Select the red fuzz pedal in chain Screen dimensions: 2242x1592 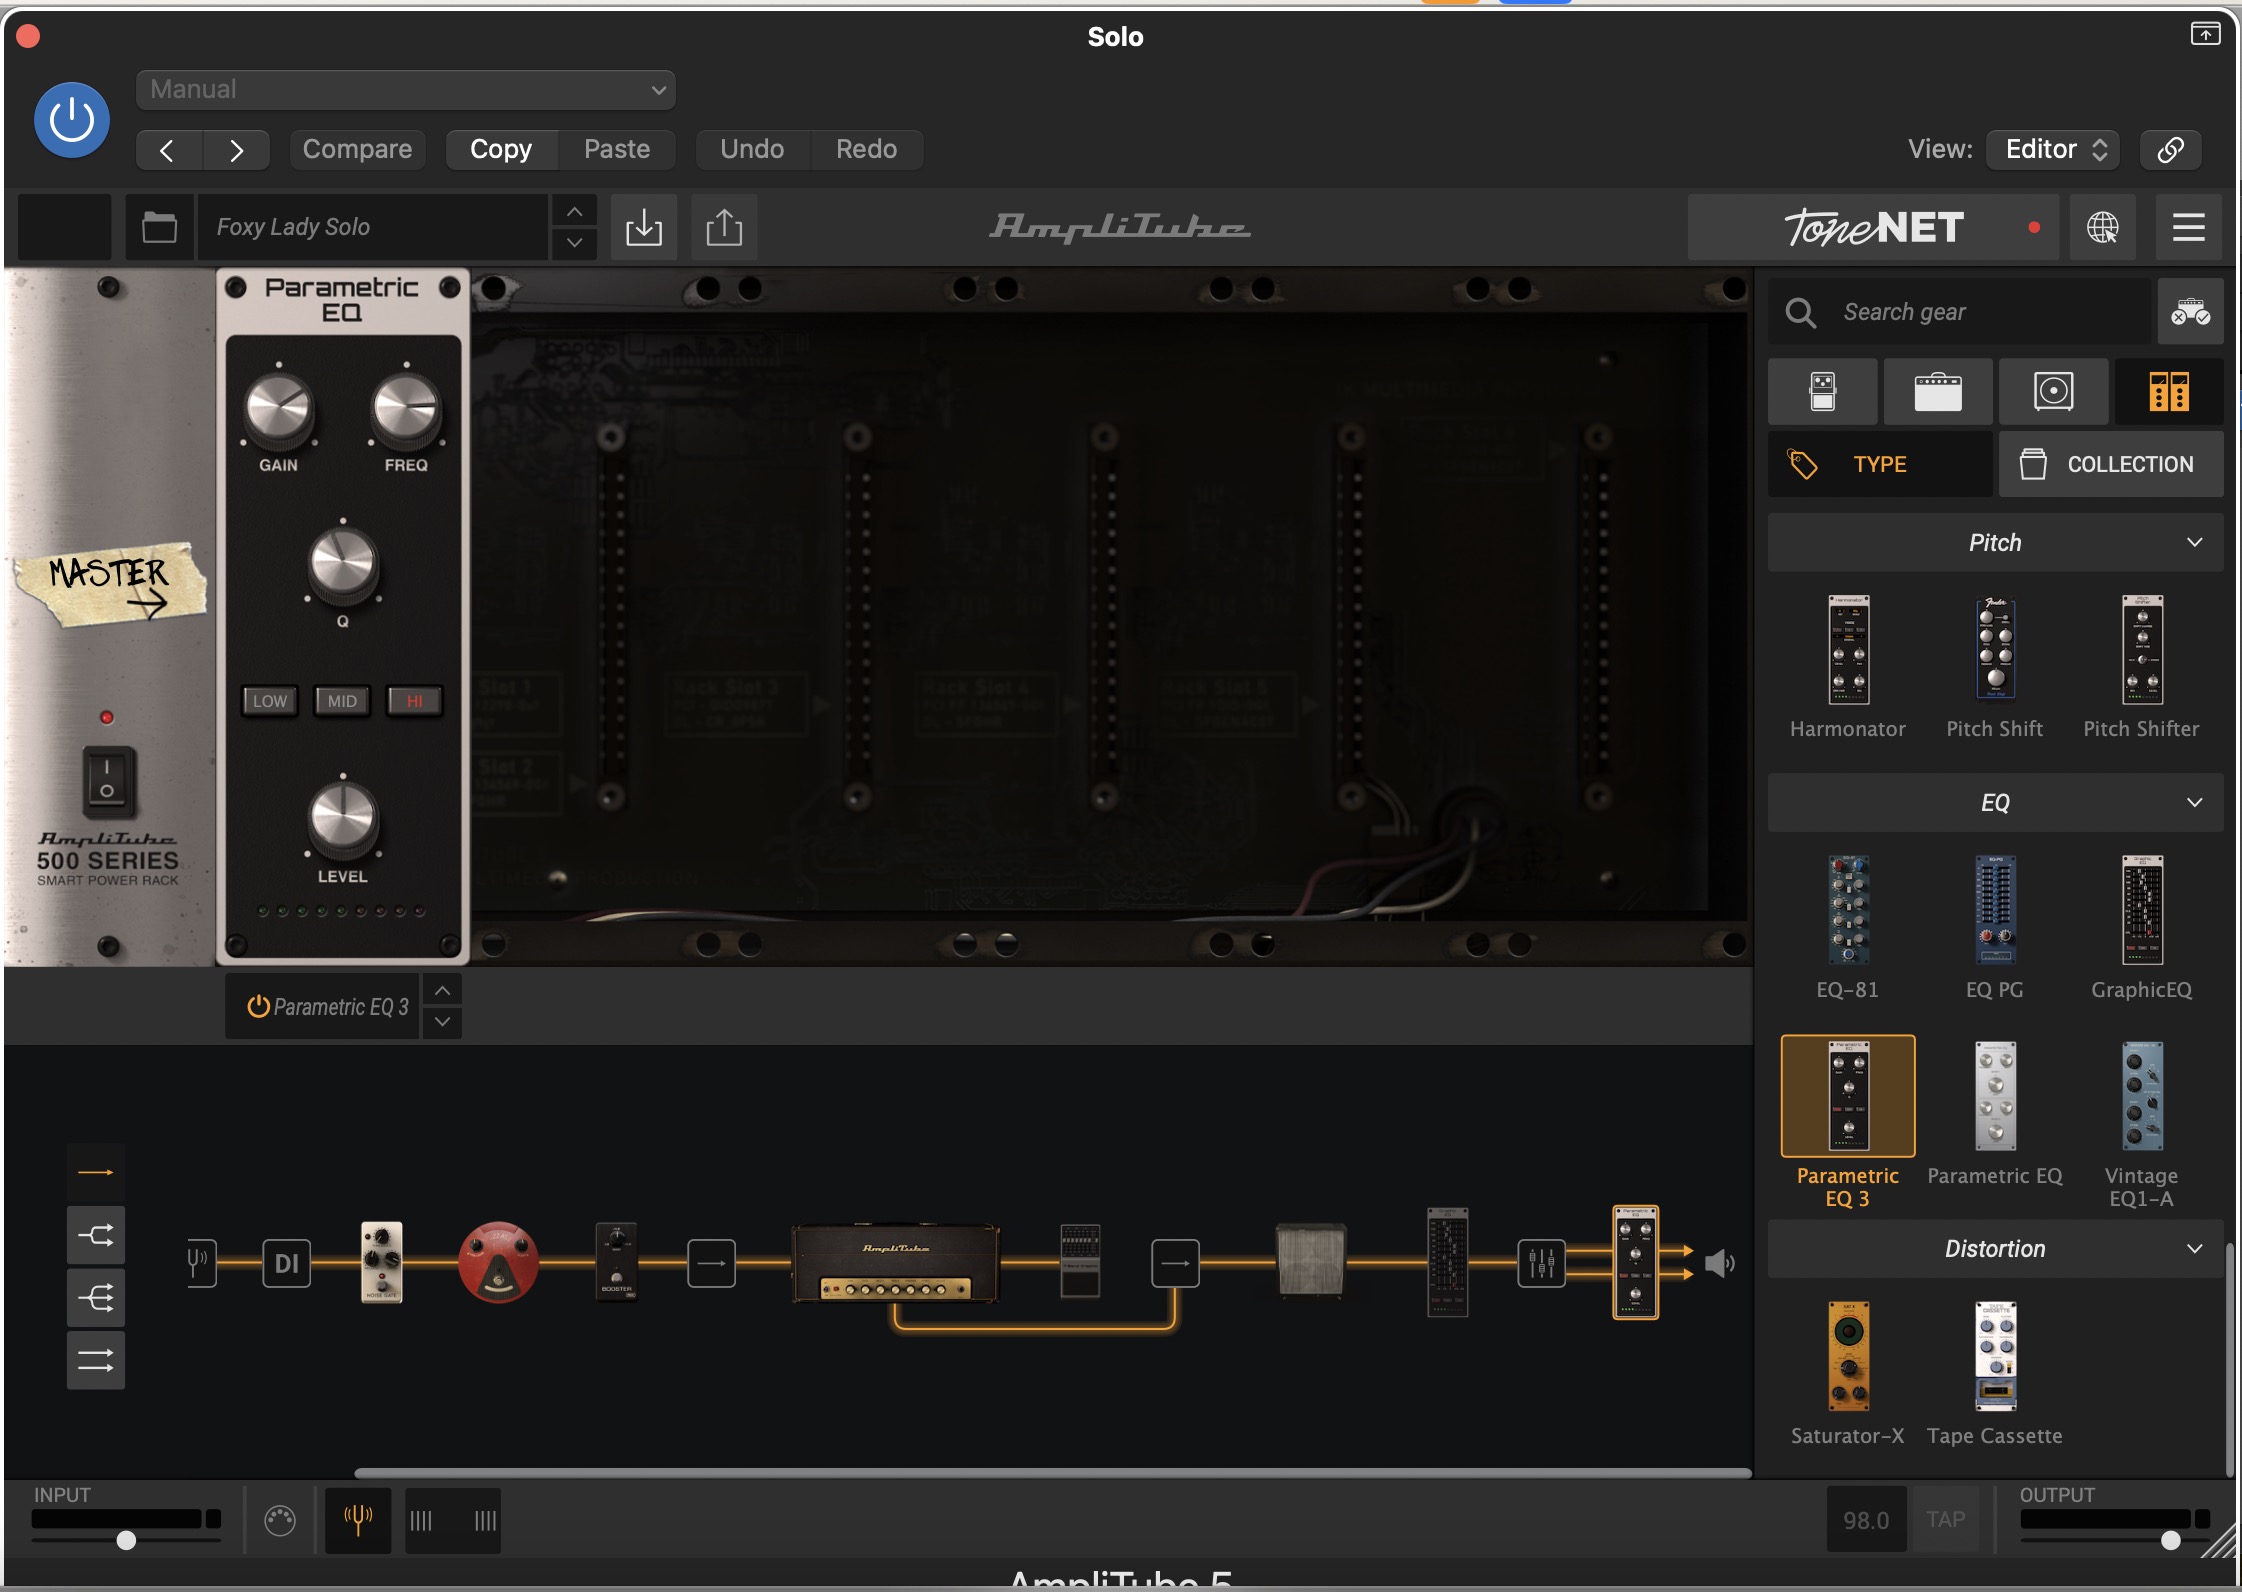(x=498, y=1262)
